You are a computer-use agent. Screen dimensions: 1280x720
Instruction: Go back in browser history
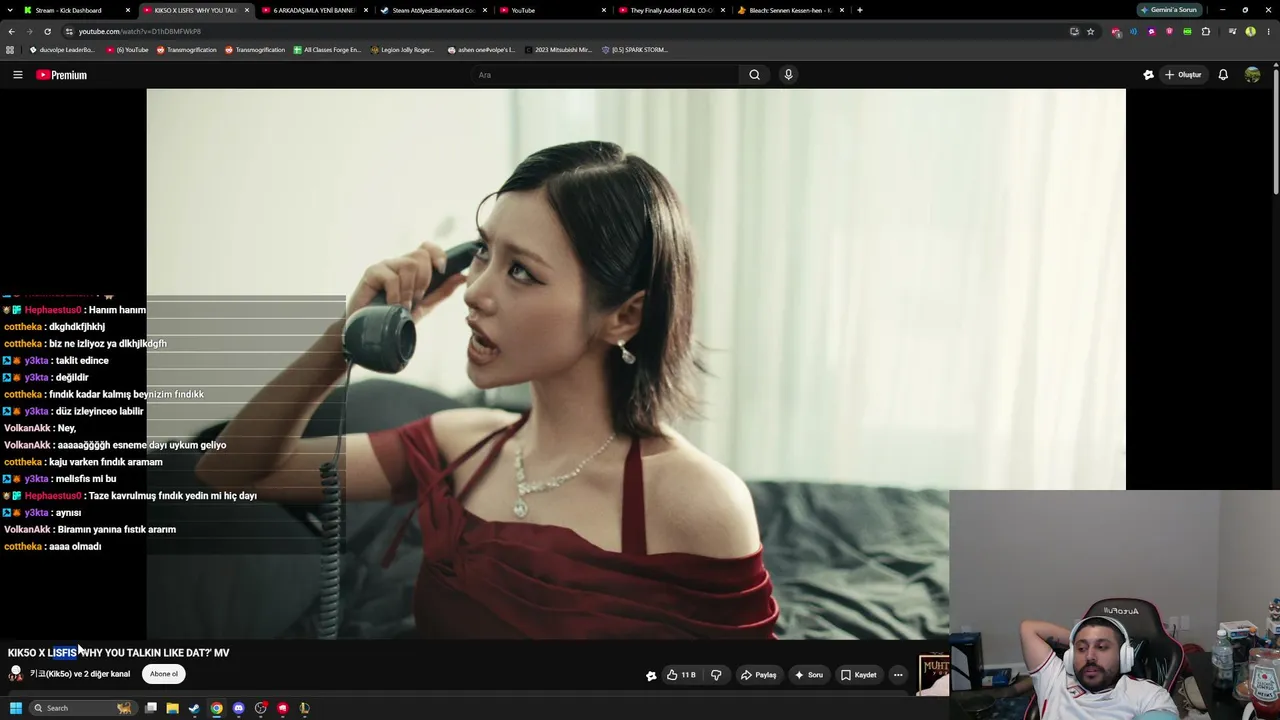click(x=11, y=31)
